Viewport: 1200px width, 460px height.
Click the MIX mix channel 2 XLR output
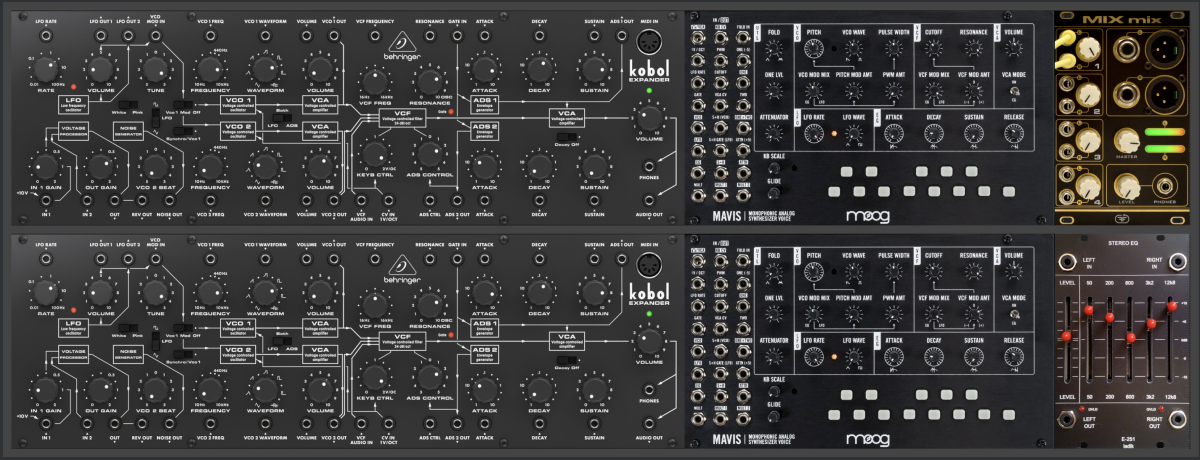coord(1163,93)
